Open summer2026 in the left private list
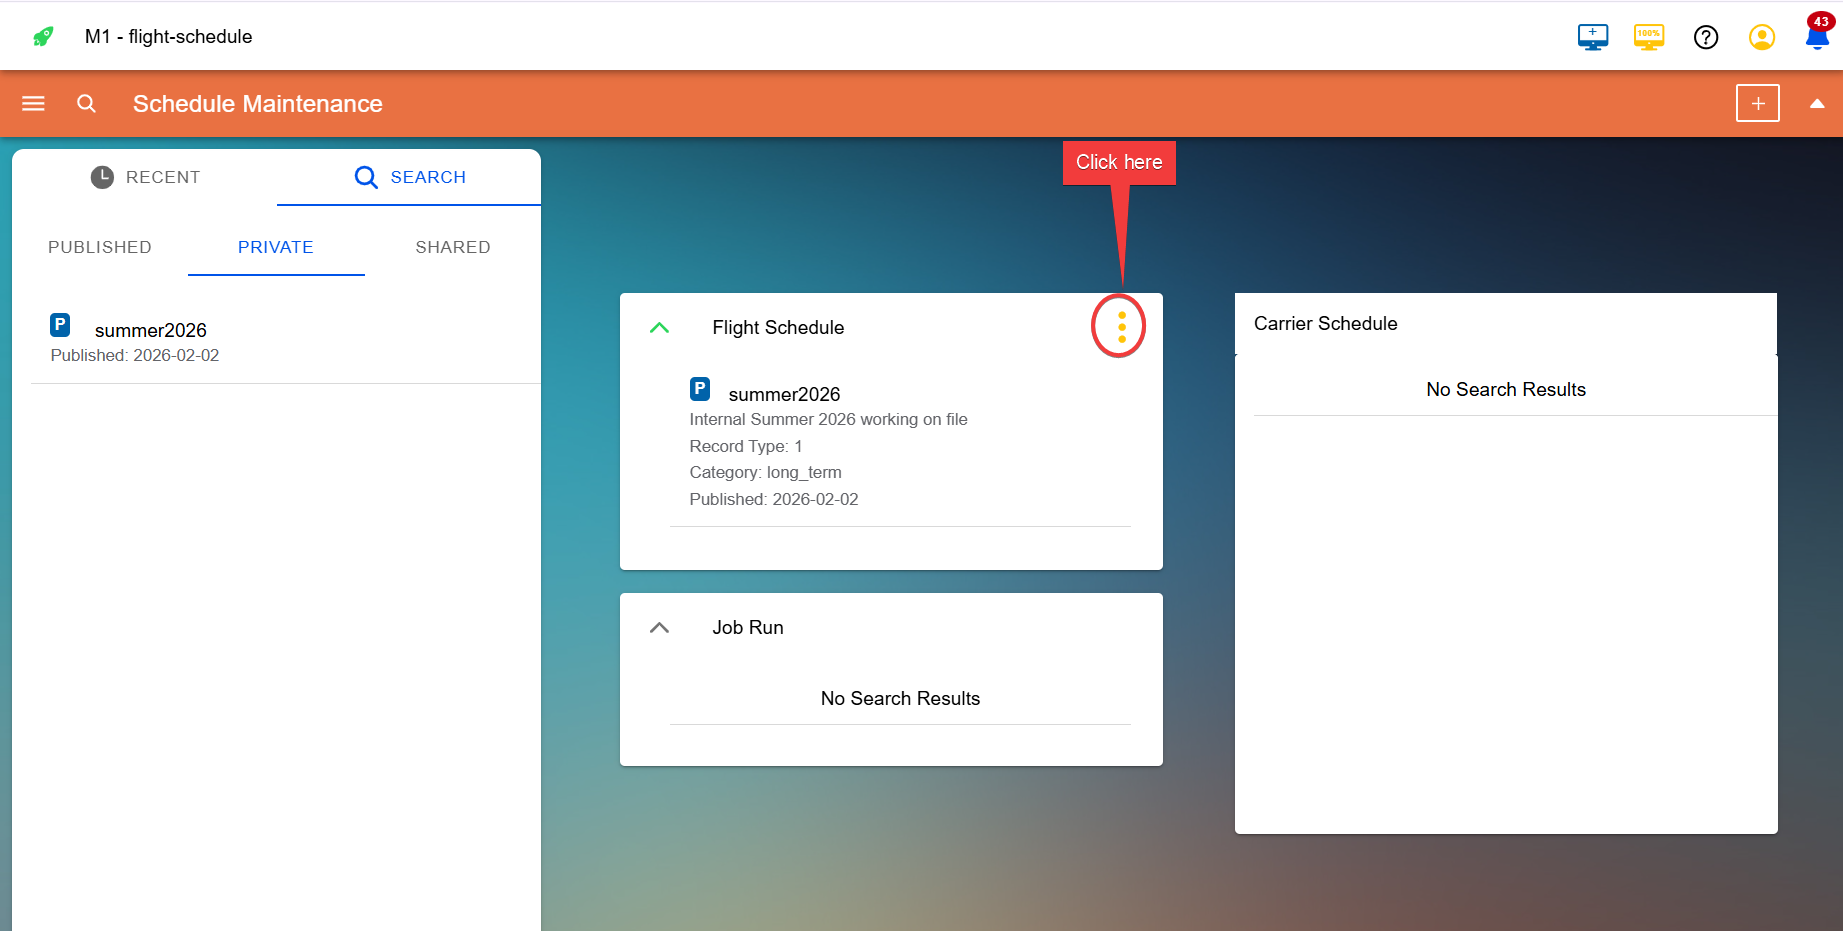 (x=286, y=341)
